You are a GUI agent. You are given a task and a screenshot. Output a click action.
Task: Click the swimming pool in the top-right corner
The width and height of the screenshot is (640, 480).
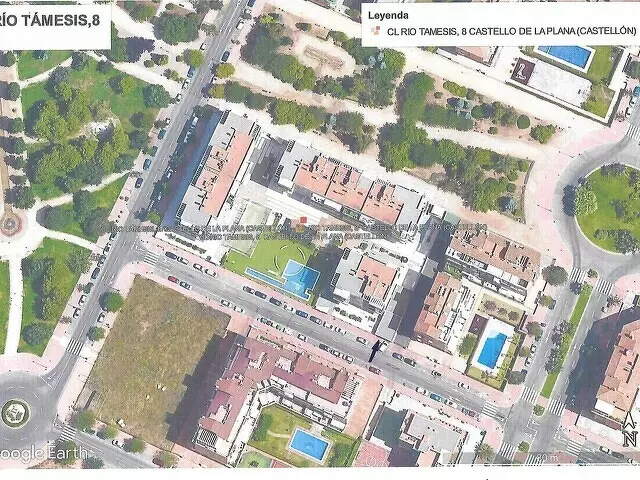click(x=566, y=55)
